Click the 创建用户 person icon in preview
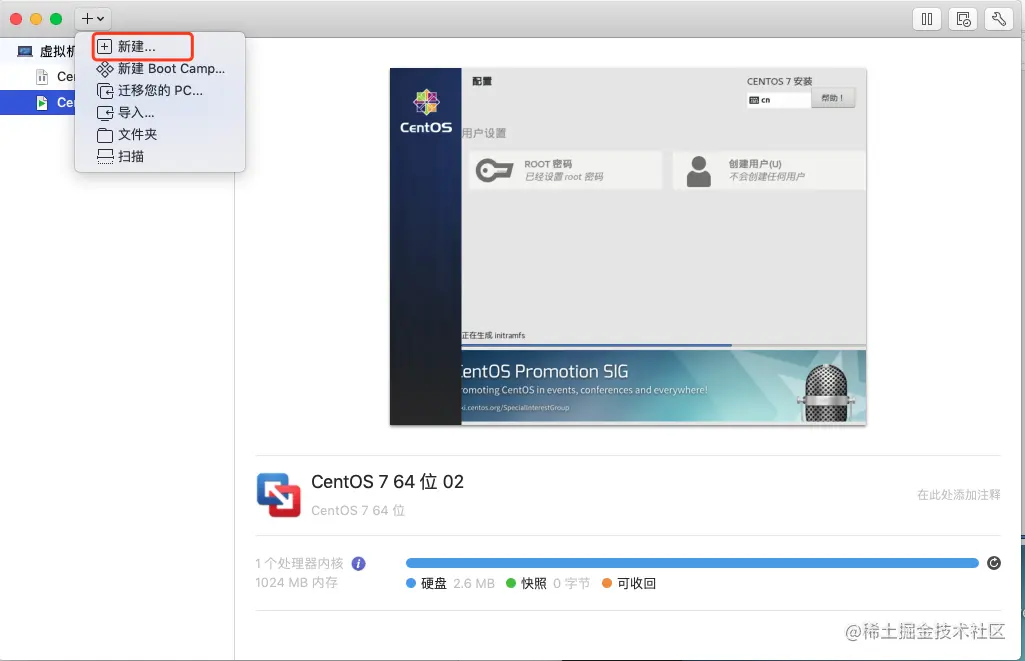This screenshot has width=1025, height=661. coord(699,171)
